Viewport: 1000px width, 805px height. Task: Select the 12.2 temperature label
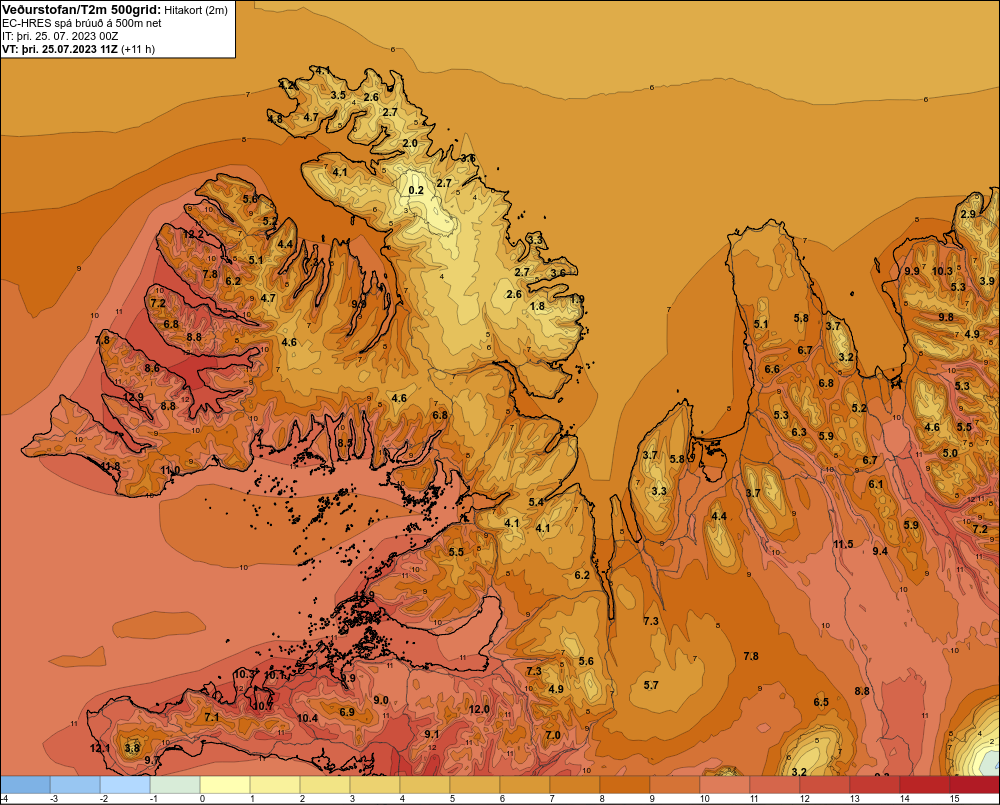(x=193, y=234)
